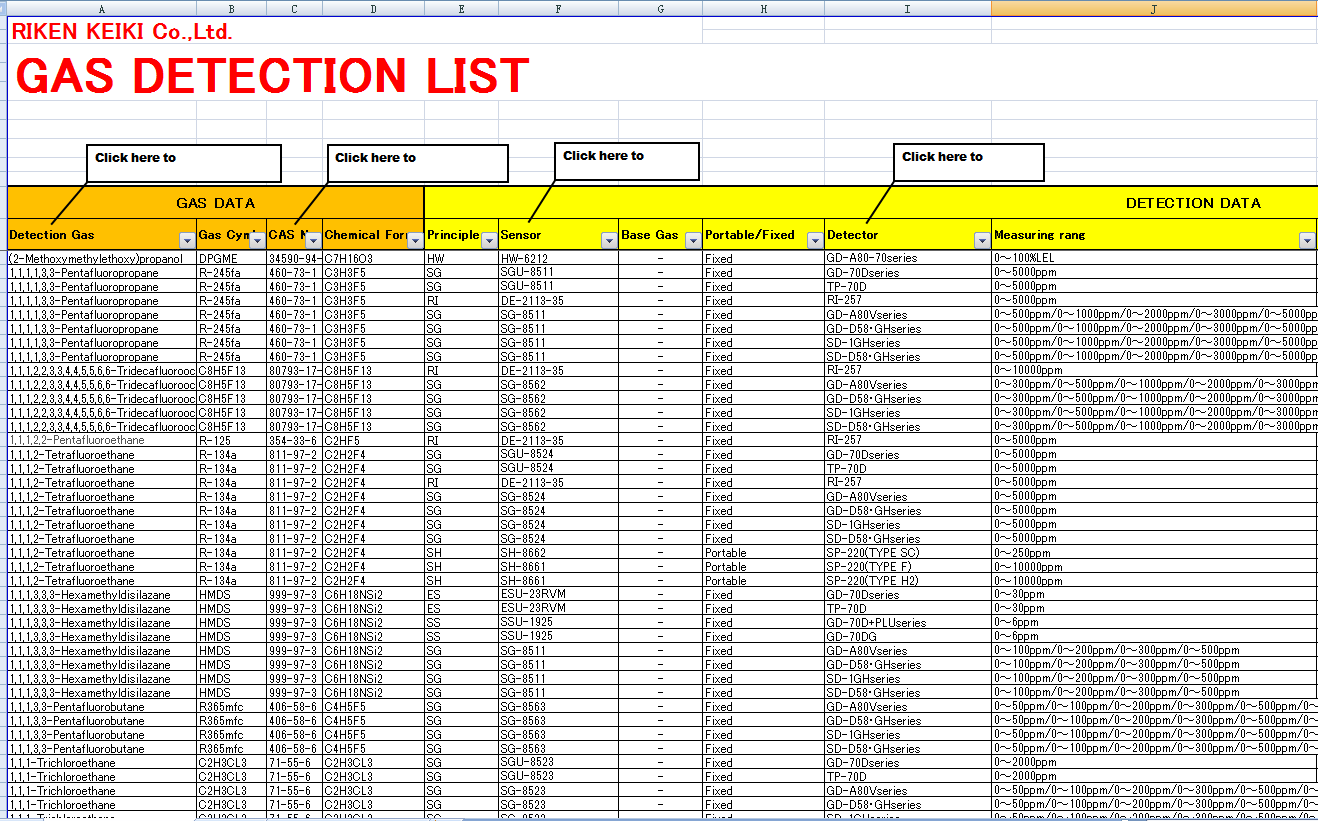Select column C header
The width and height of the screenshot is (1318, 821).
click(294, 8)
